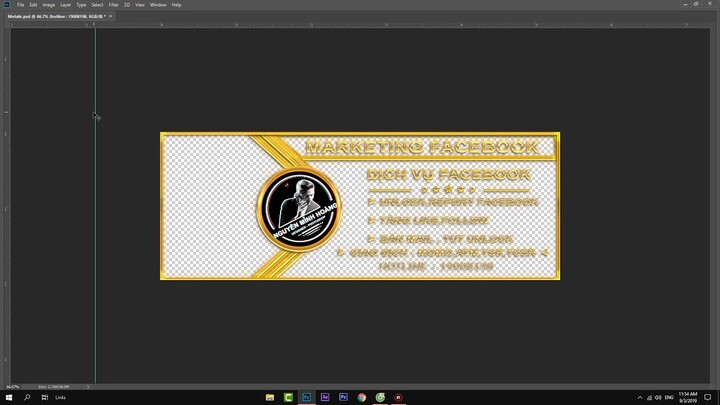Open the Select menu
The width and height of the screenshot is (720, 405).
[x=97, y=5]
